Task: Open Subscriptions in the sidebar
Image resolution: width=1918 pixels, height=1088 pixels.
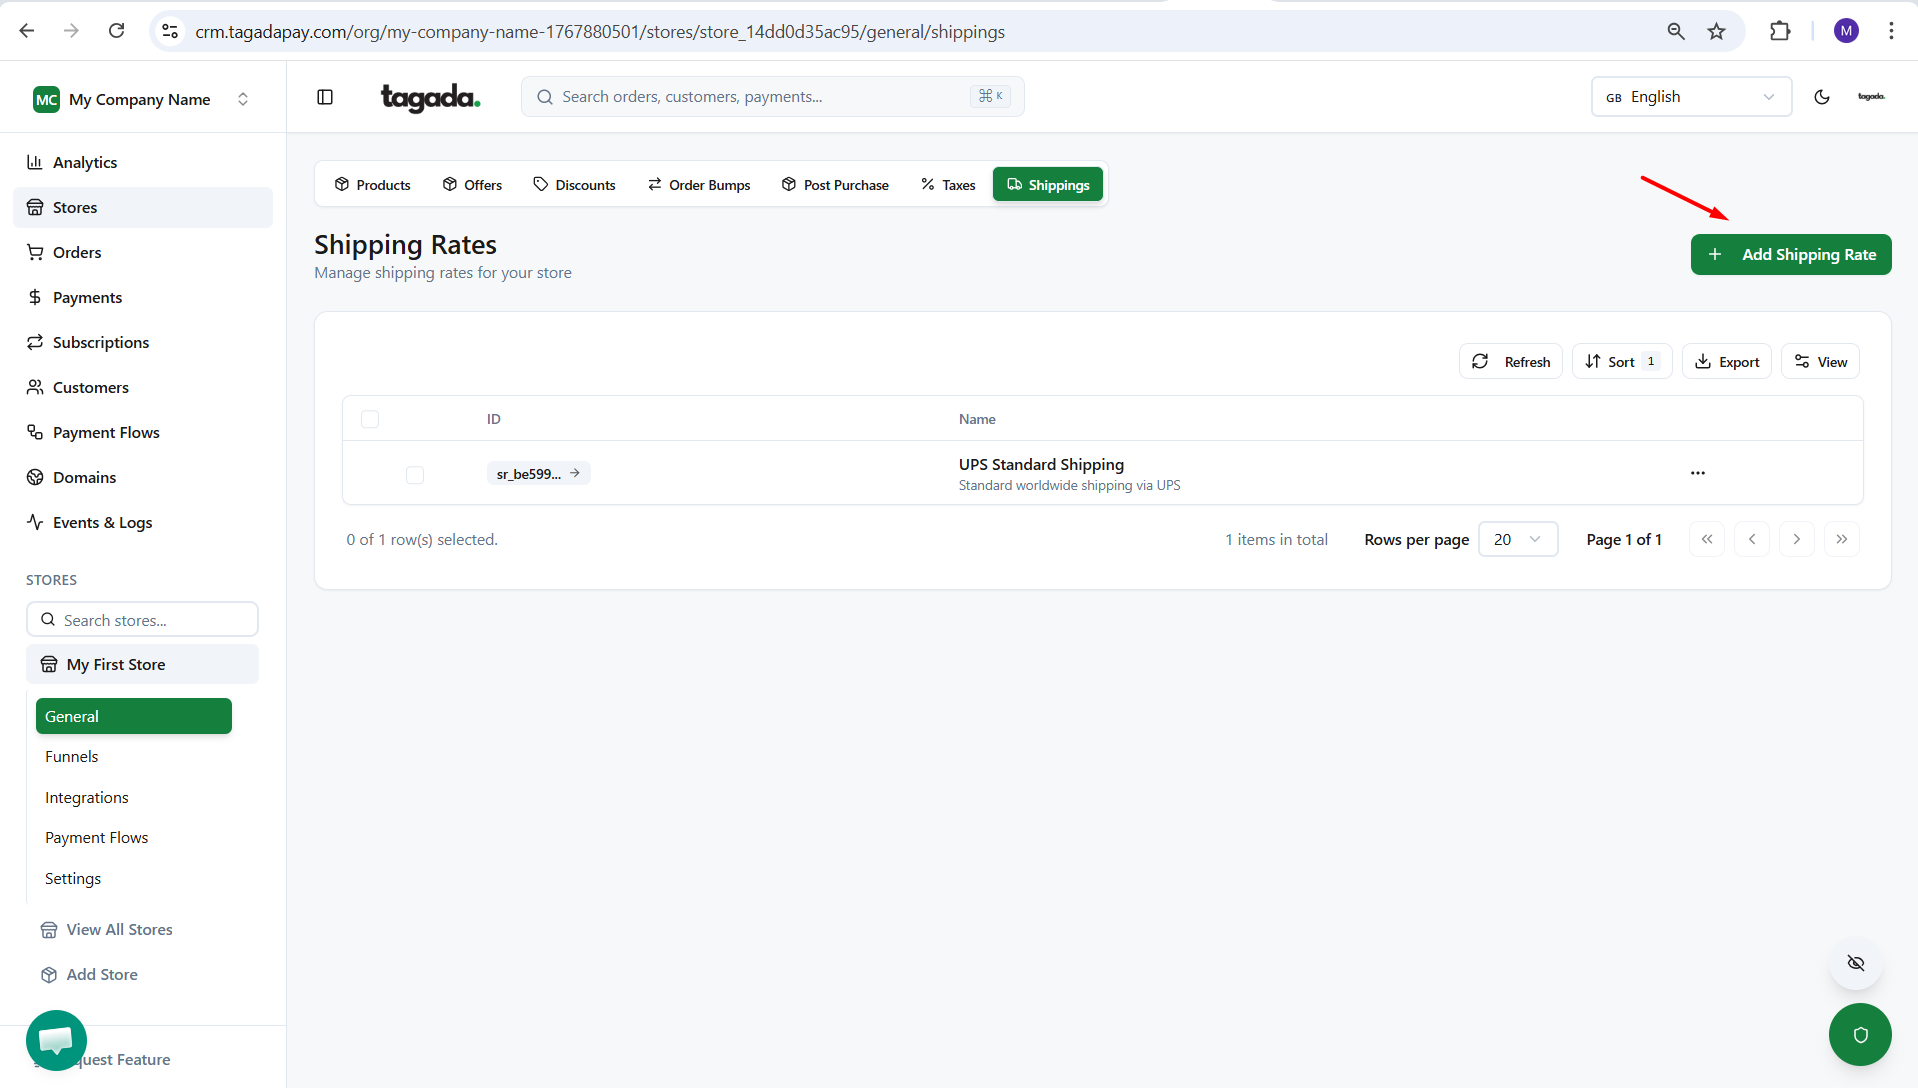Action: click(100, 342)
